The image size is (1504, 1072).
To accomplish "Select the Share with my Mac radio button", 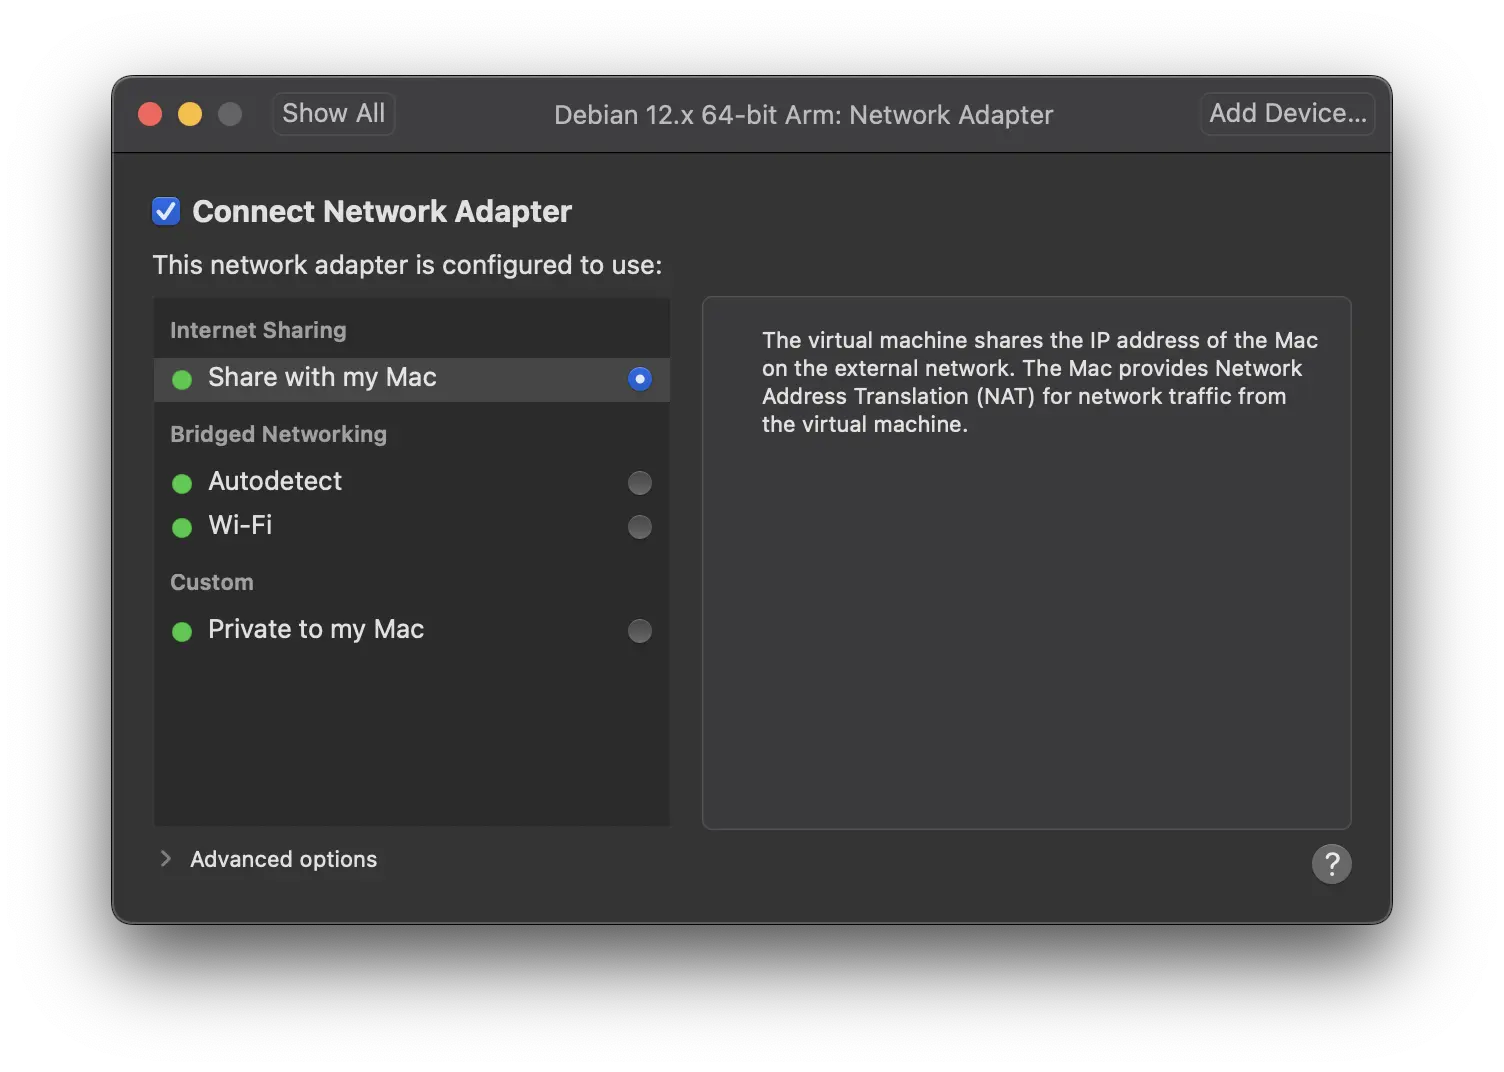I will pyautogui.click(x=640, y=379).
